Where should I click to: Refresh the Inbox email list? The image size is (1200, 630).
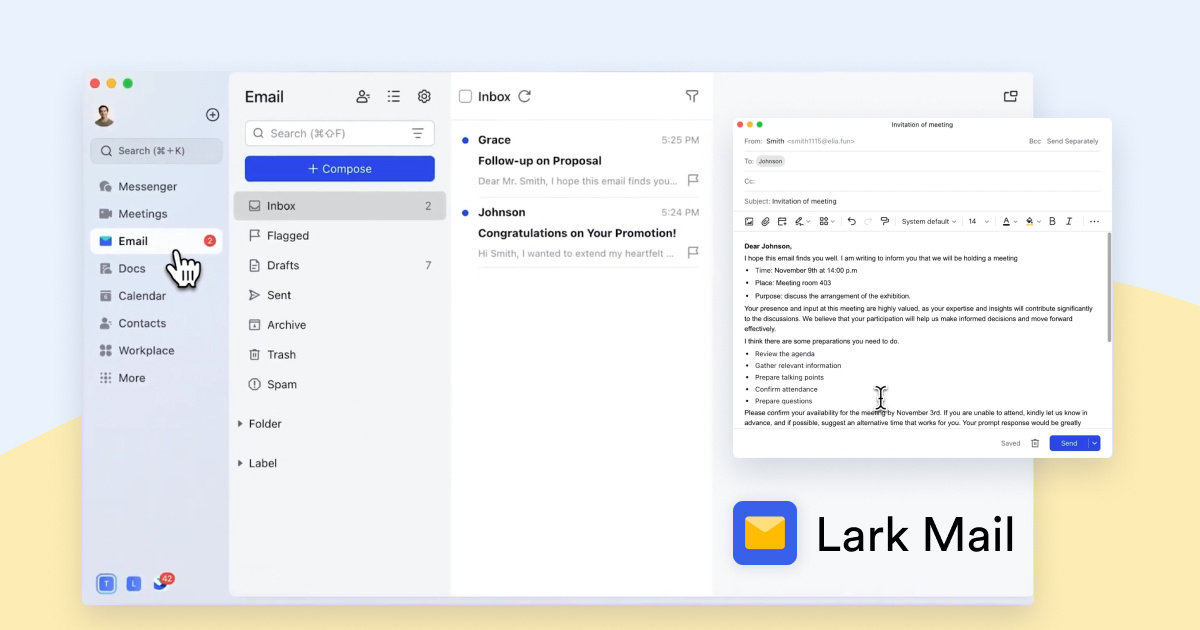523,96
